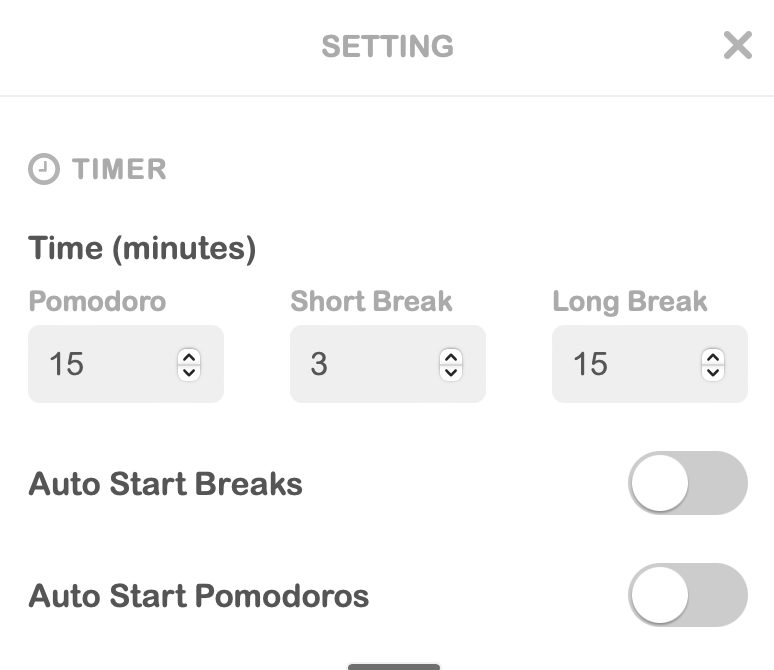Increment Short Break minutes using up arrow

pos(451,357)
